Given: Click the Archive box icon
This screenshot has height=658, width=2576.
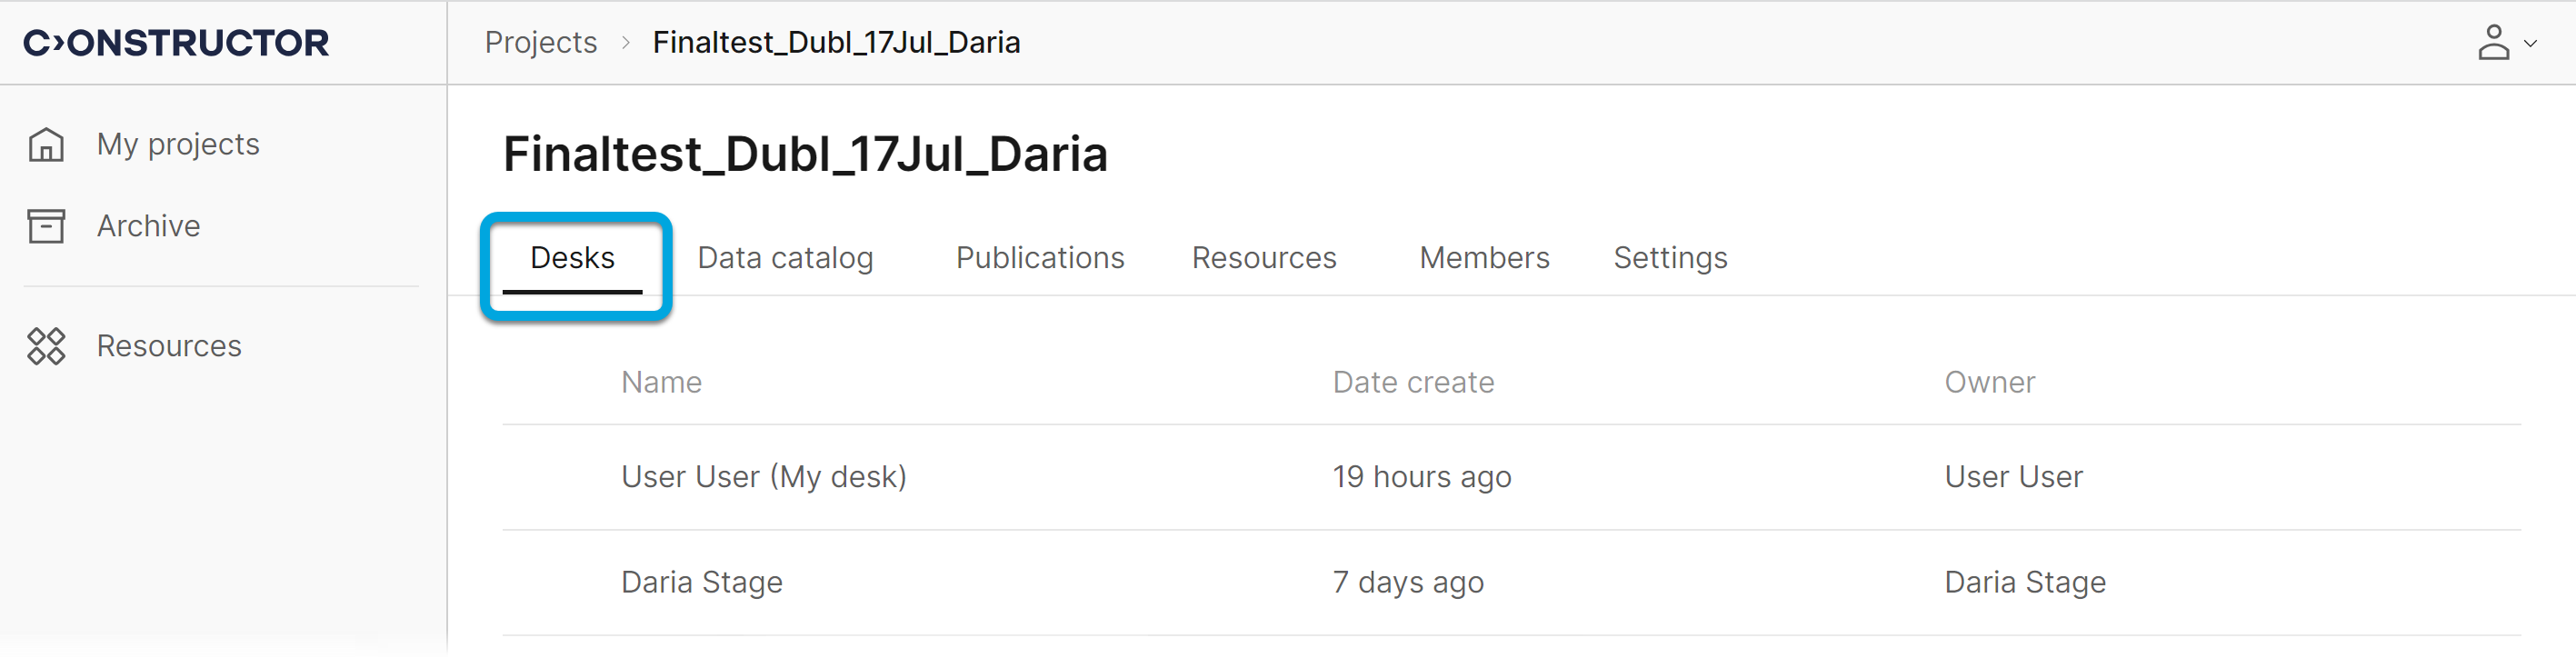Looking at the screenshot, I should (46, 226).
